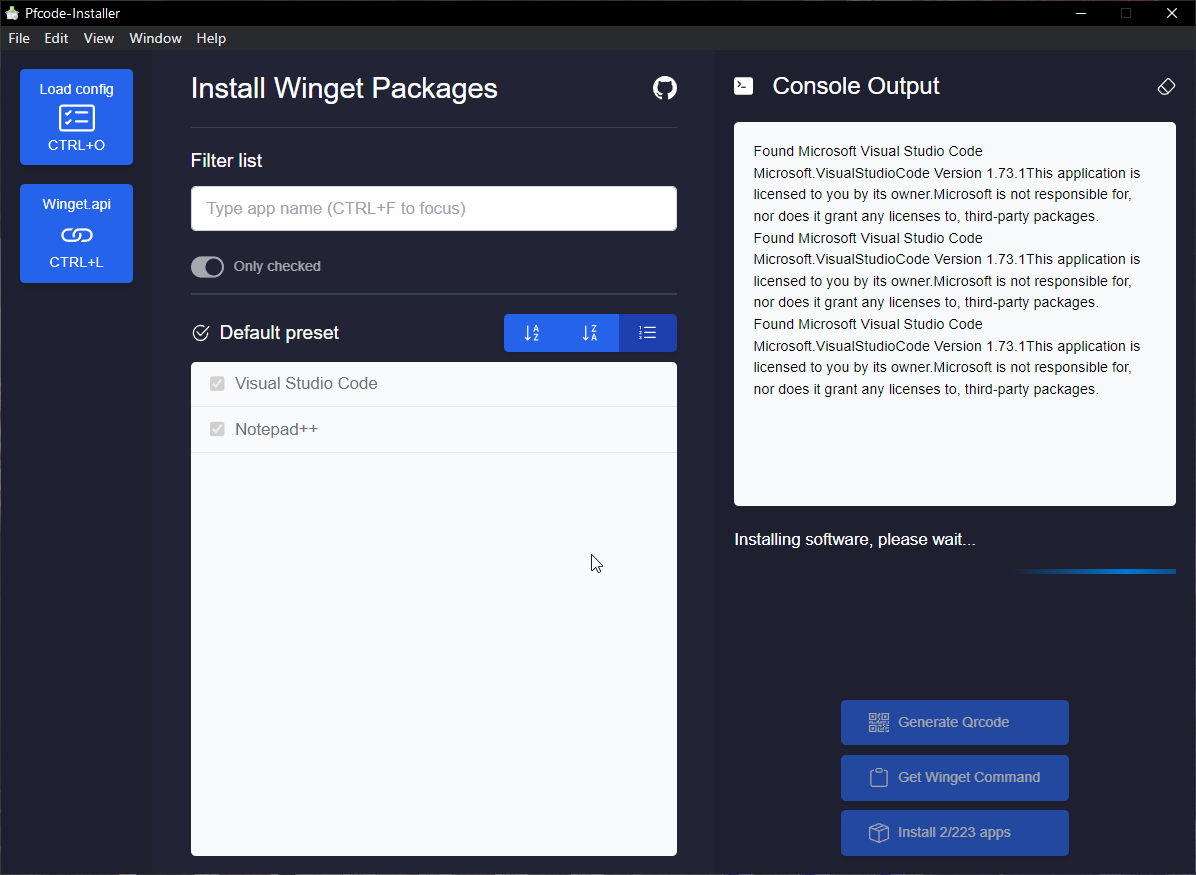The width and height of the screenshot is (1196, 875).
Task: Click the Generate Qrcode button
Action: point(954,722)
